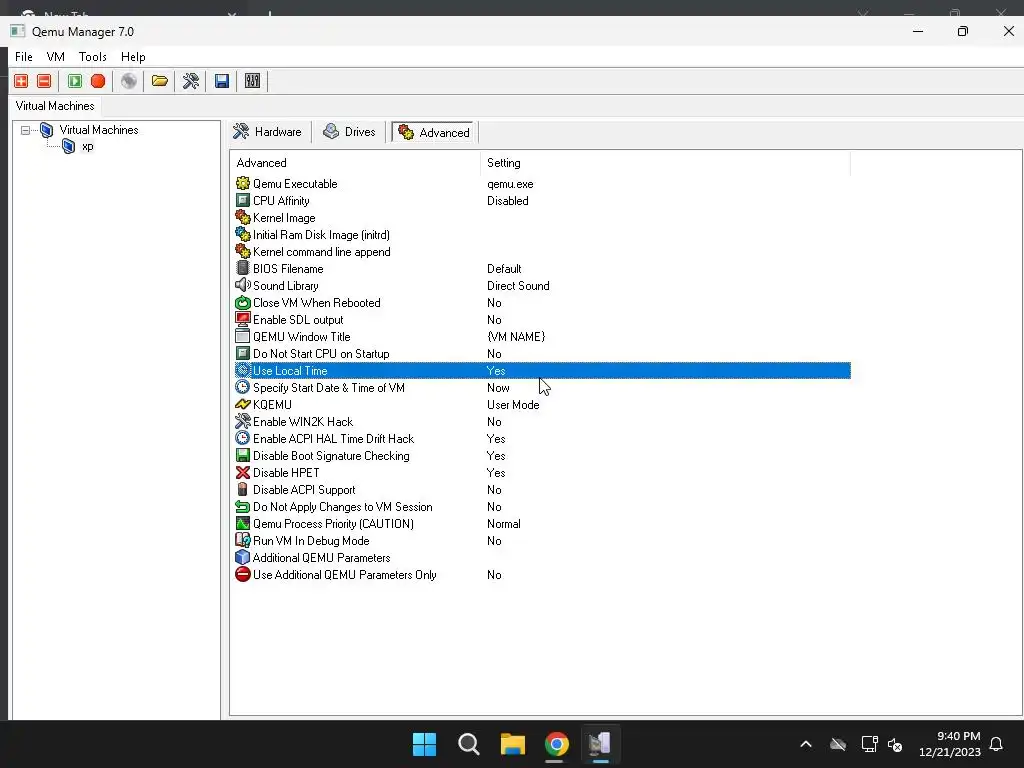Screen dimensions: 1024x768
Task: Select the Enable WIN2K Hack row
Action: point(543,421)
